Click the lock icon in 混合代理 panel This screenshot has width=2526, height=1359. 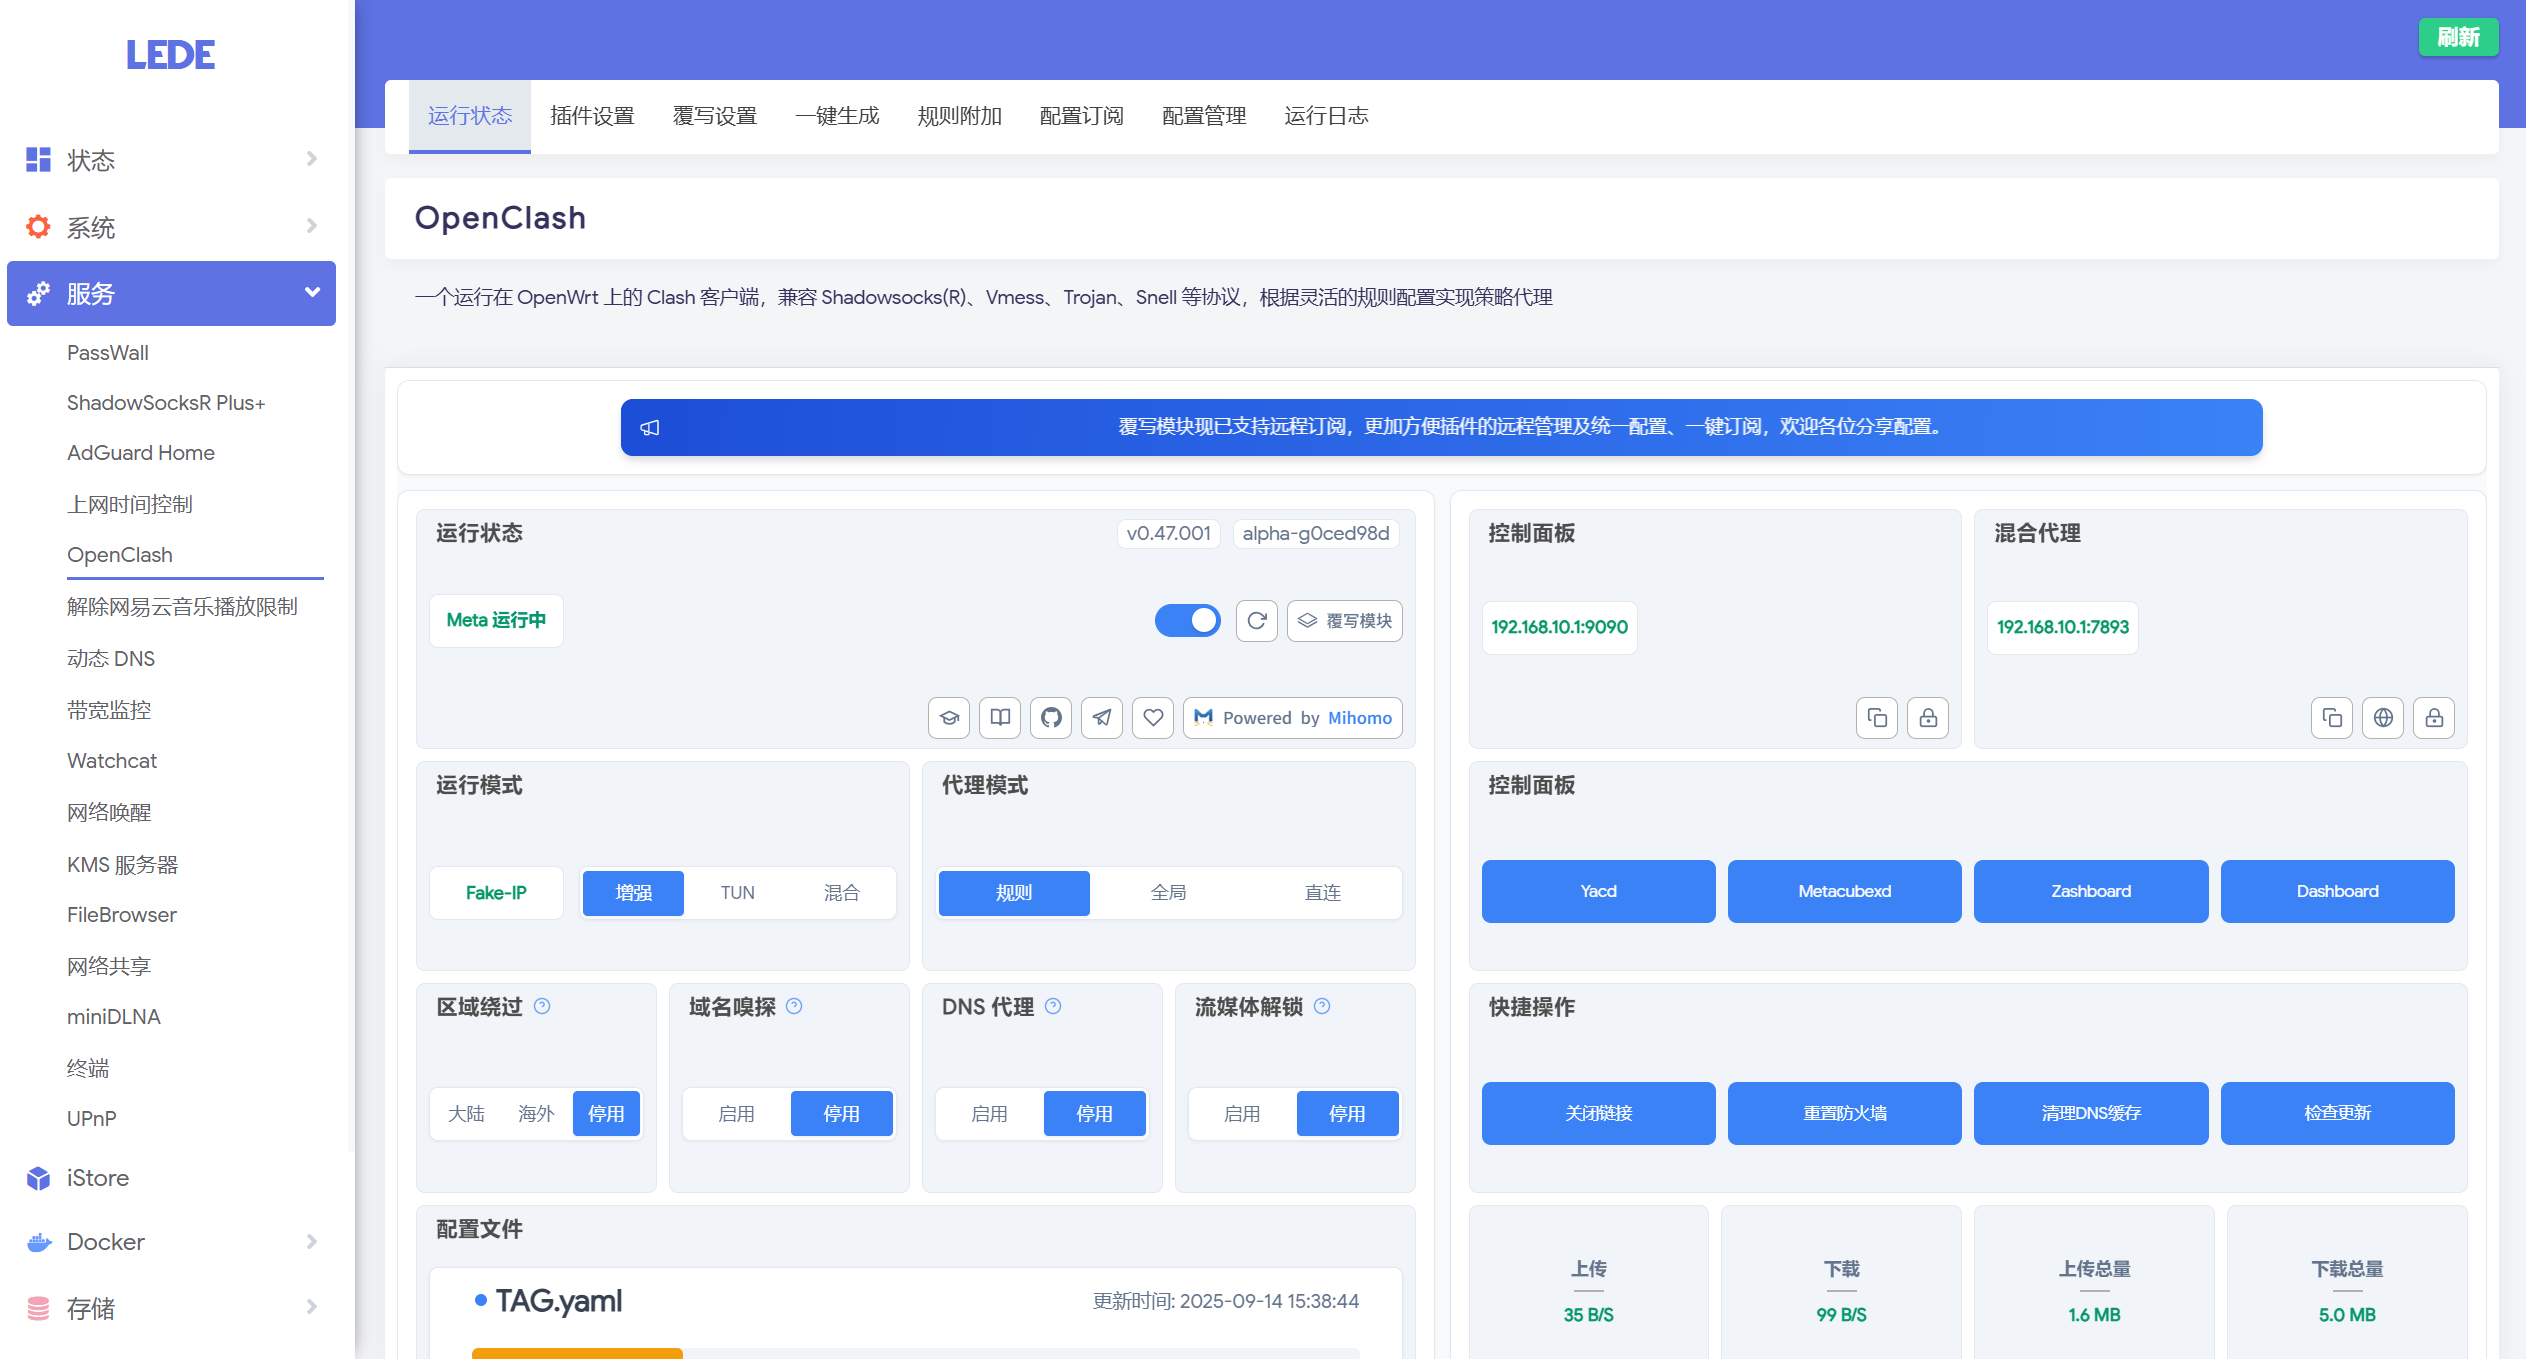pyautogui.click(x=2434, y=718)
